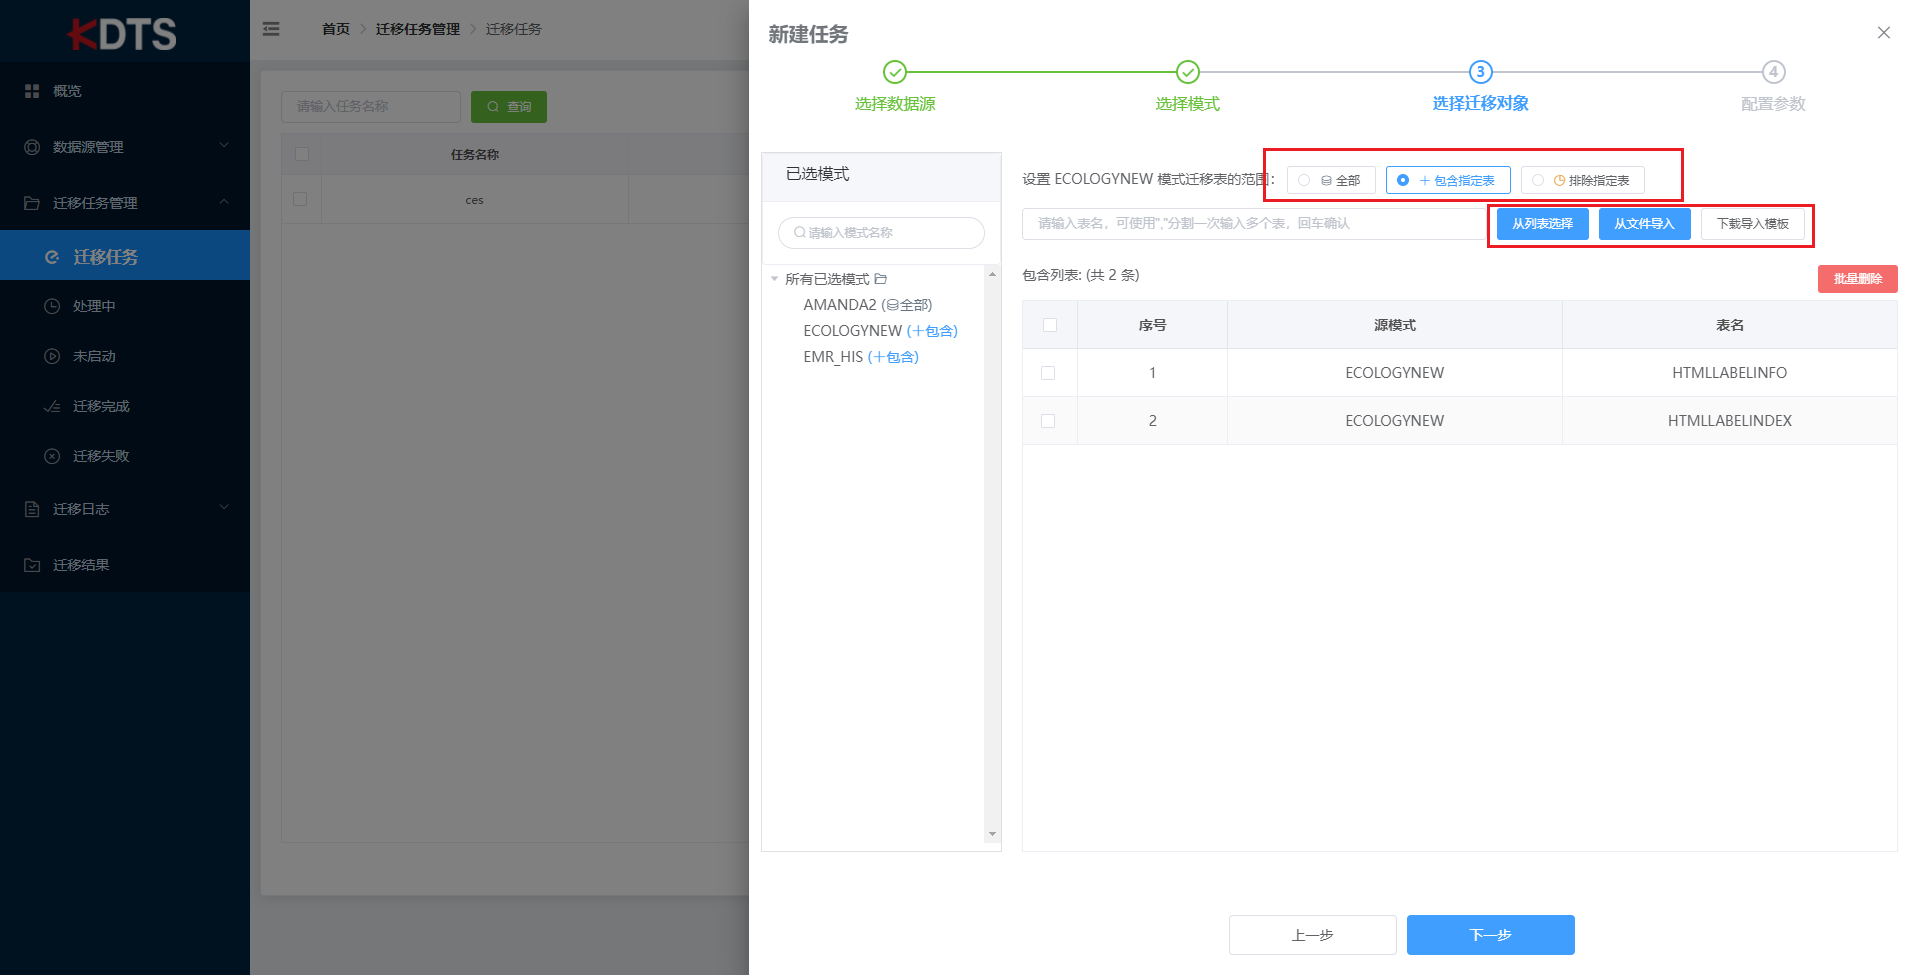Image resolution: width=1920 pixels, height=975 pixels.
Task: Click the 表名 column header
Action: click(1729, 325)
